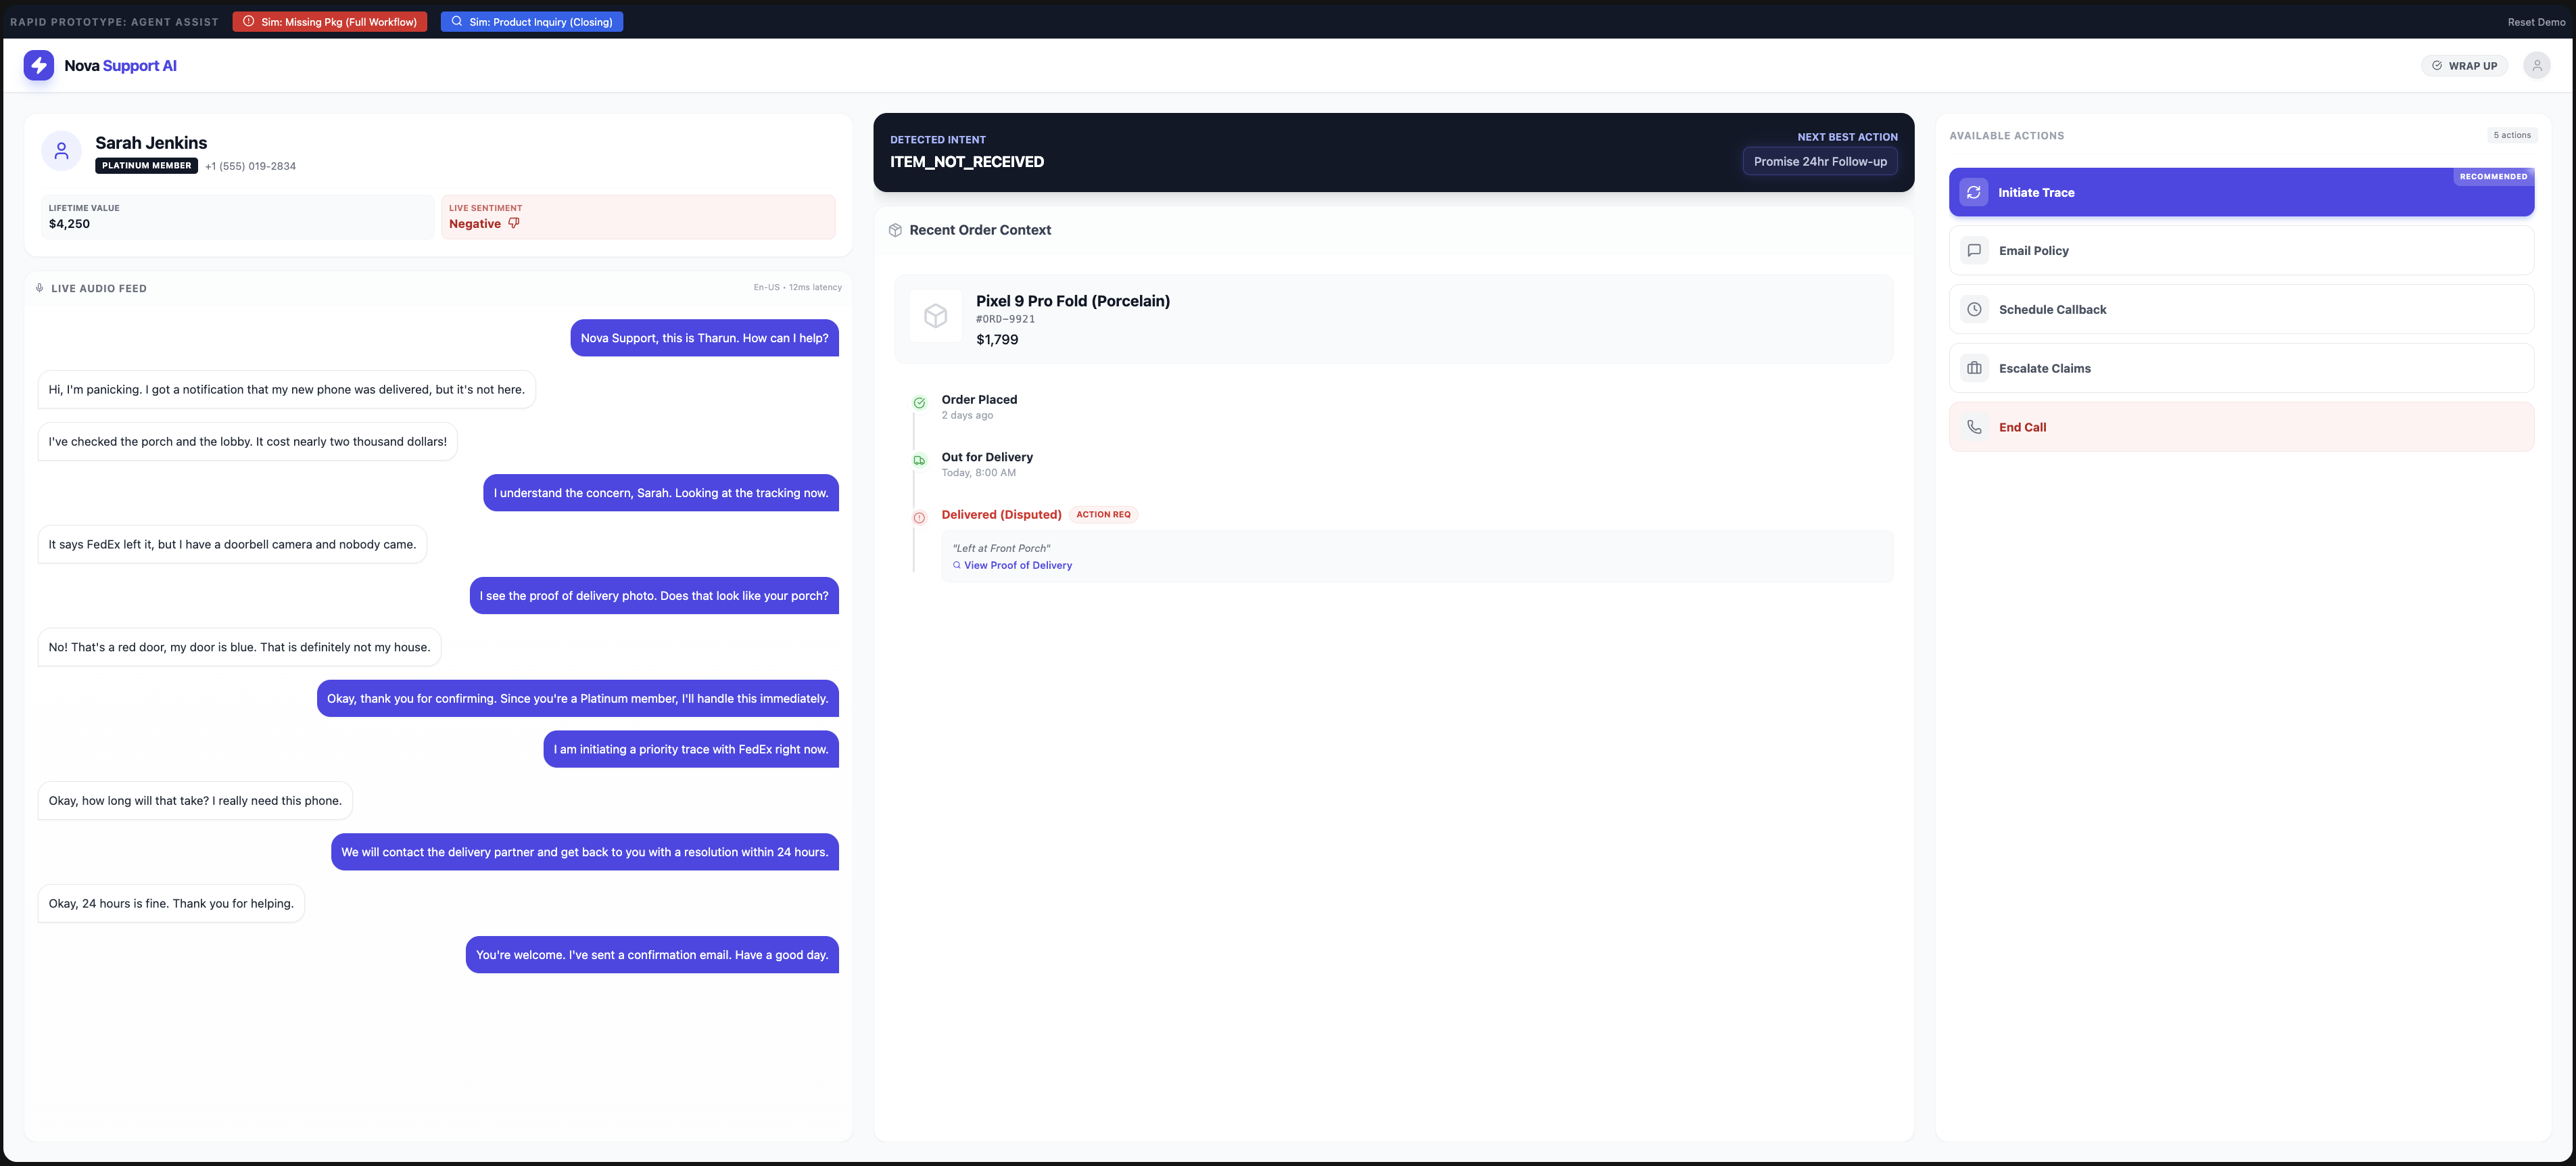Click the End Call phone icon
Image resolution: width=2576 pixels, height=1166 pixels.
point(1974,427)
